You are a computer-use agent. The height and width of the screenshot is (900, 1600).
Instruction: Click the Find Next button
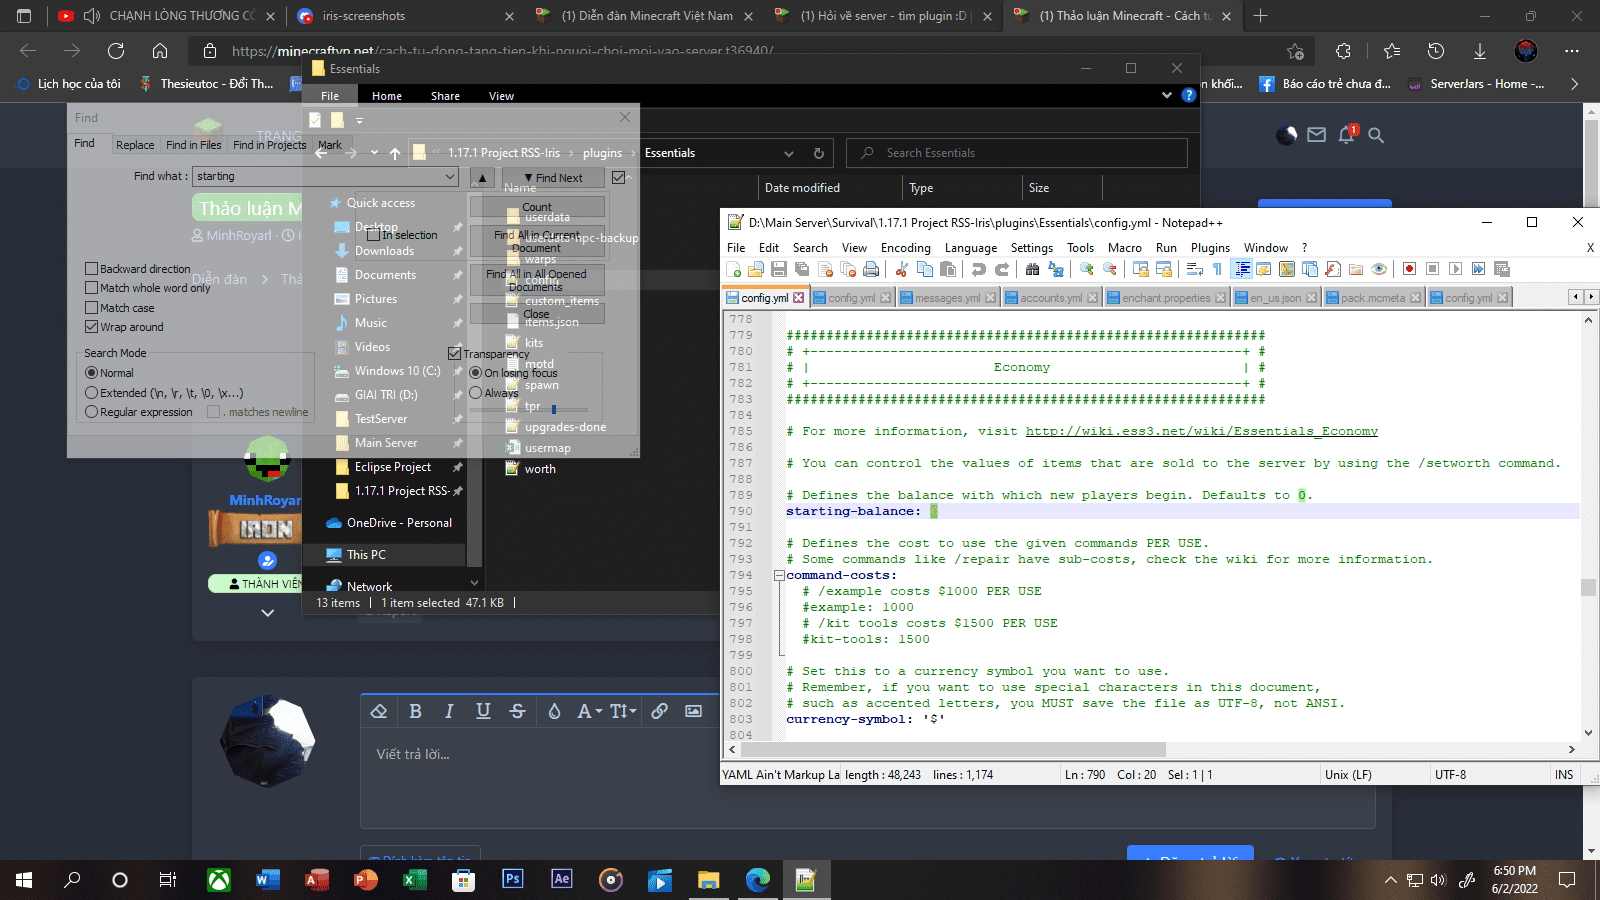tap(553, 178)
